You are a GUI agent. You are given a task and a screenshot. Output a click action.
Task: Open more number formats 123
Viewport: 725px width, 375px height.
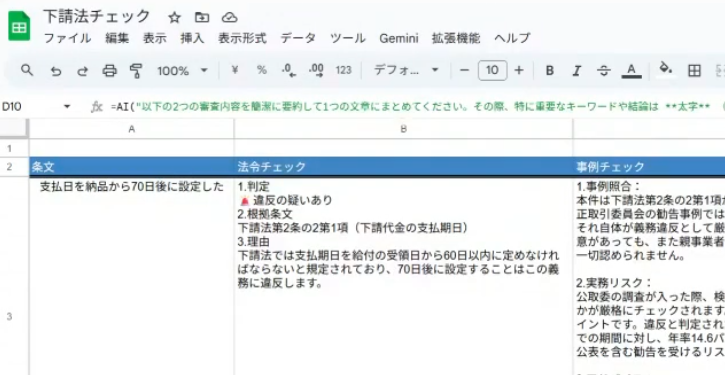[344, 70]
